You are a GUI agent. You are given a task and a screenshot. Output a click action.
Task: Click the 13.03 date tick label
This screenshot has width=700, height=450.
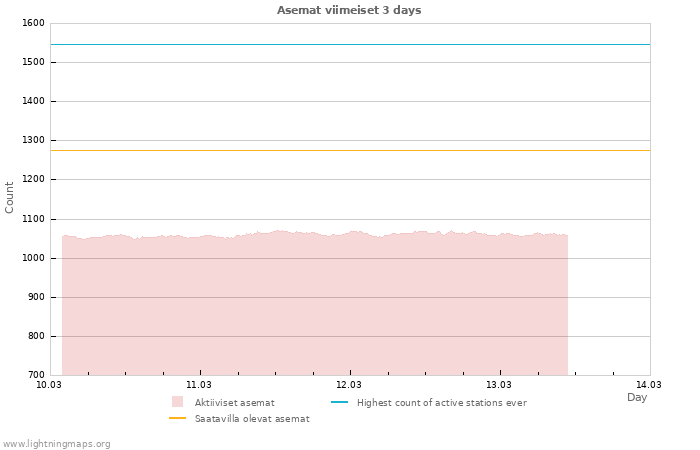[x=499, y=384]
